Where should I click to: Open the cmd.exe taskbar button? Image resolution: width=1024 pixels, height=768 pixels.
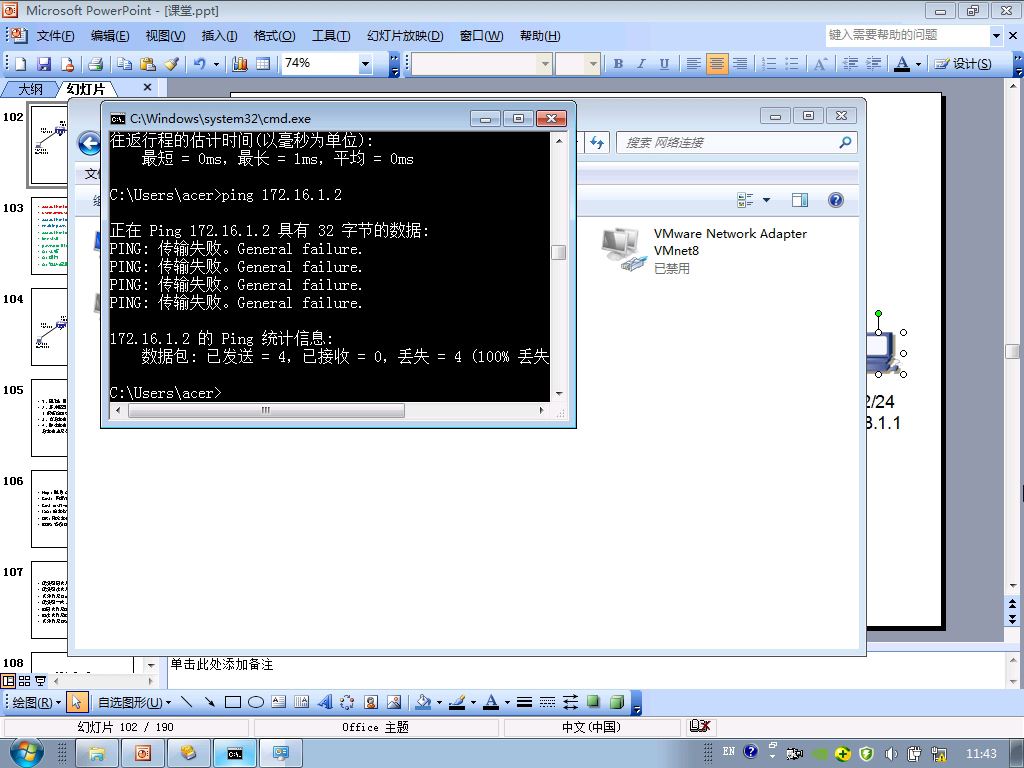pyautogui.click(x=235, y=754)
